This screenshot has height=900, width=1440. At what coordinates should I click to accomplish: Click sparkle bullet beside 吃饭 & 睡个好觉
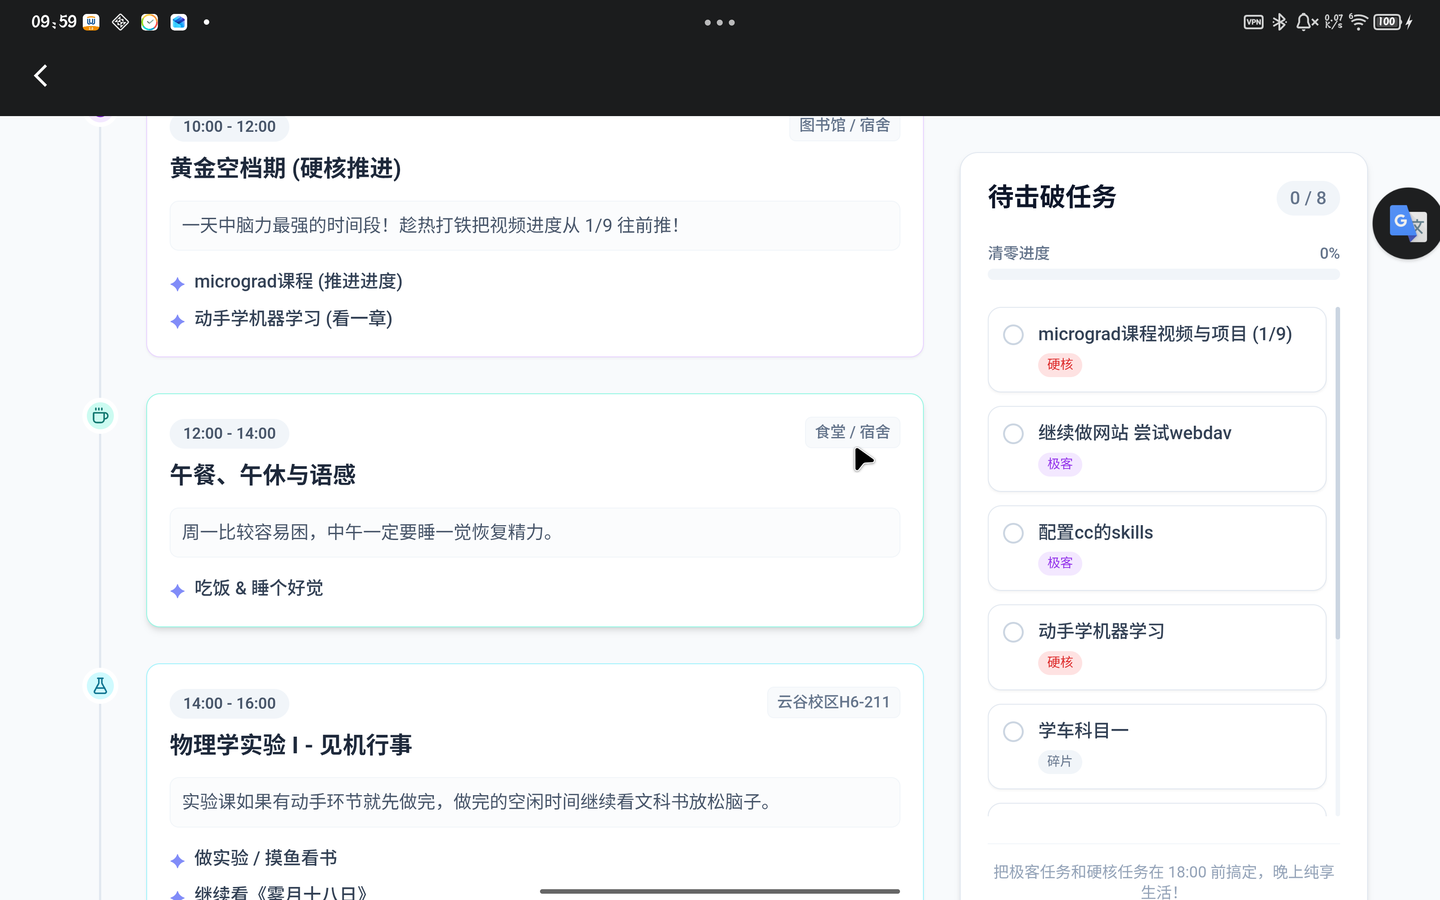click(x=177, y=591)
